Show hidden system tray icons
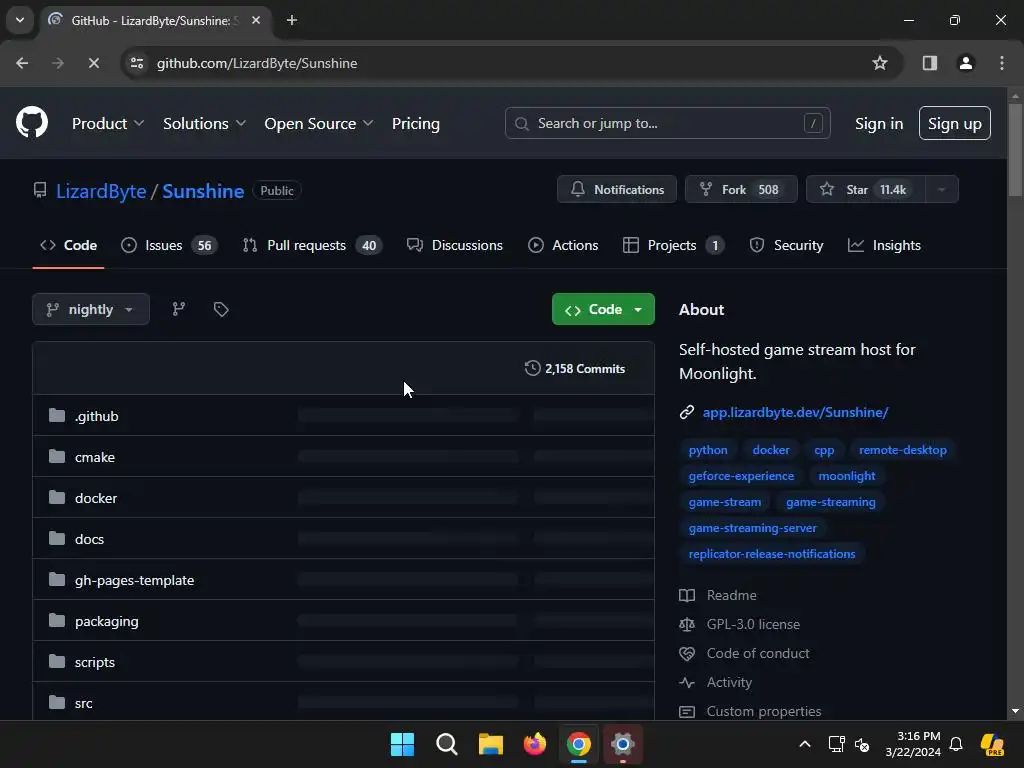The height and width of the screenshot is (768, 1024). pos(805,744)
